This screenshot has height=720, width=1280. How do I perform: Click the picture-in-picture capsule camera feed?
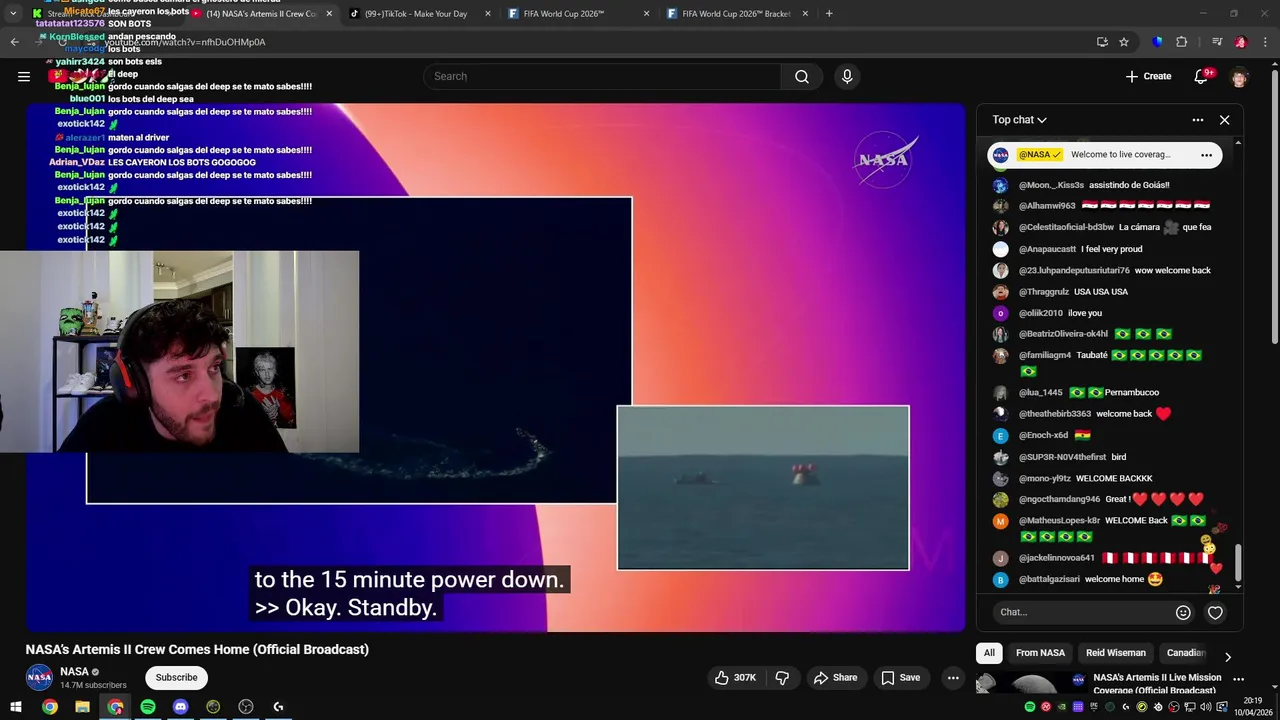[x=763, y=487]
